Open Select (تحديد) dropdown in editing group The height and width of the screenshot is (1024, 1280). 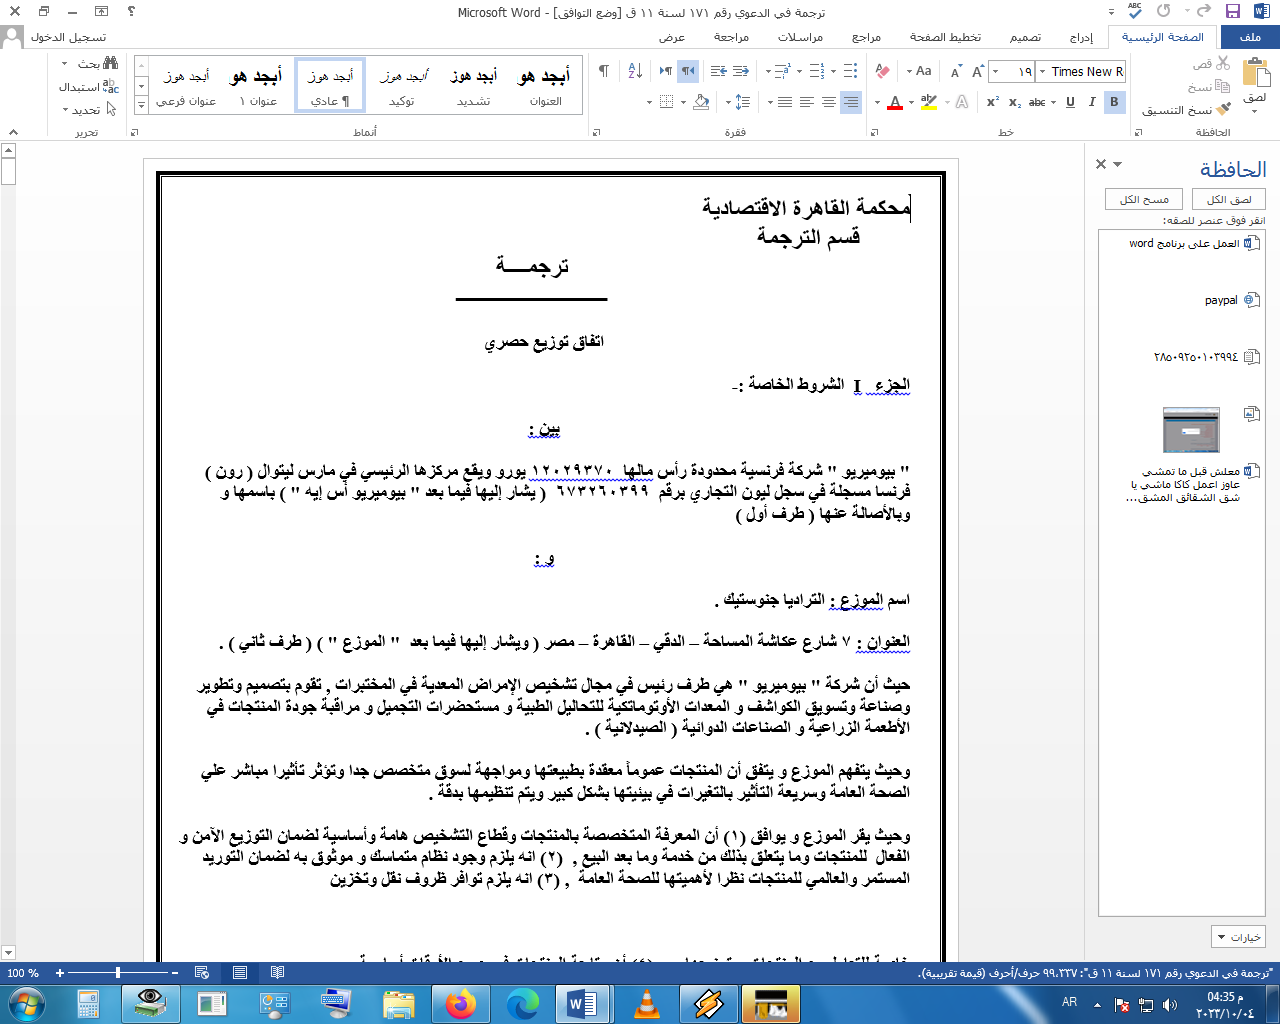point(80,110)
